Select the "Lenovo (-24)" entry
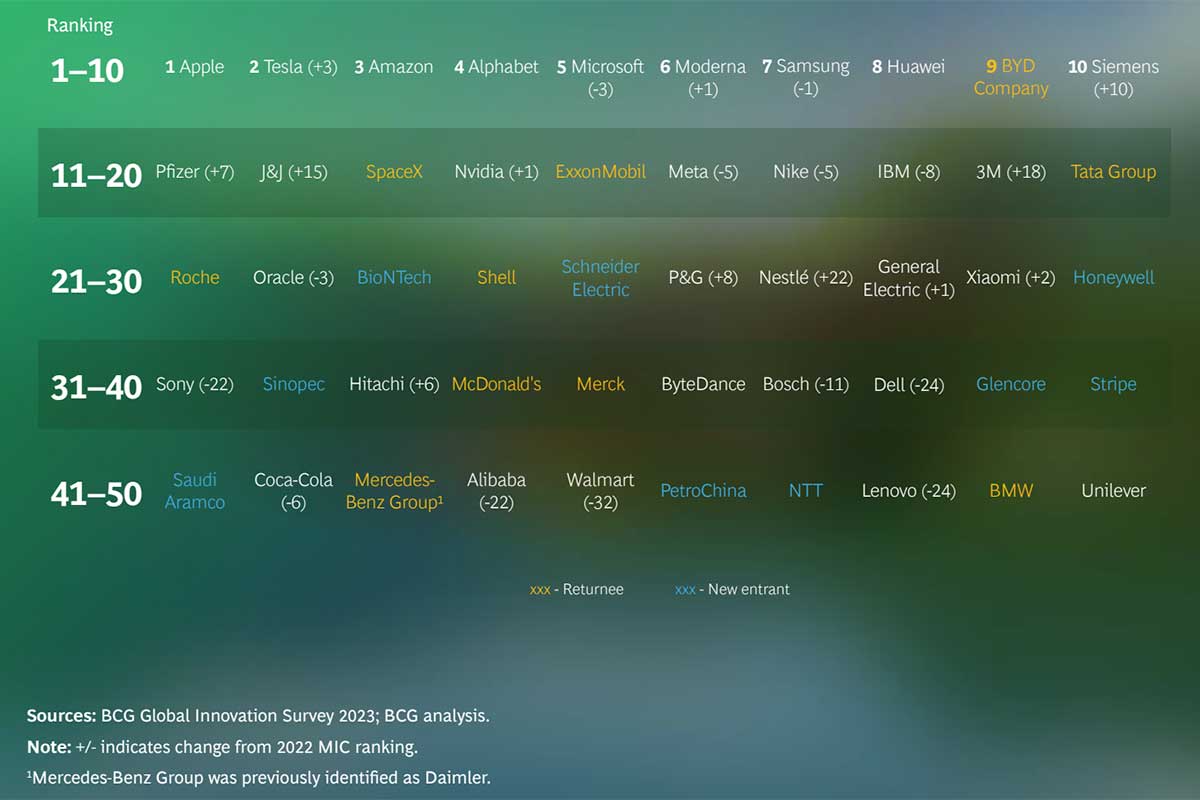Viewport: 1200px width, 800px height. (908, 491)
